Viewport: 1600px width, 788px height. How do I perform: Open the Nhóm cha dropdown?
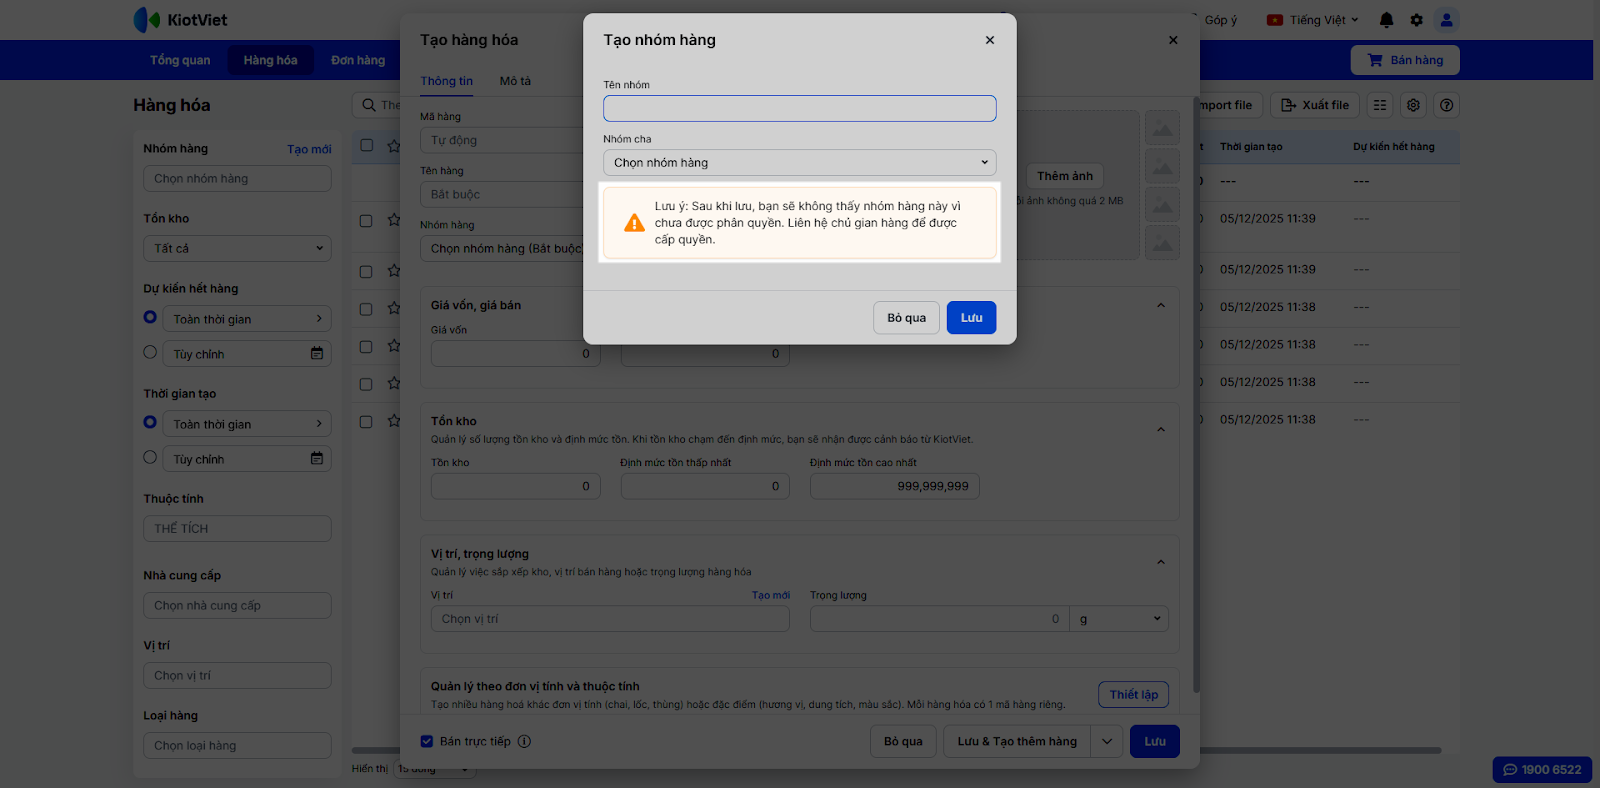point(799,162)
